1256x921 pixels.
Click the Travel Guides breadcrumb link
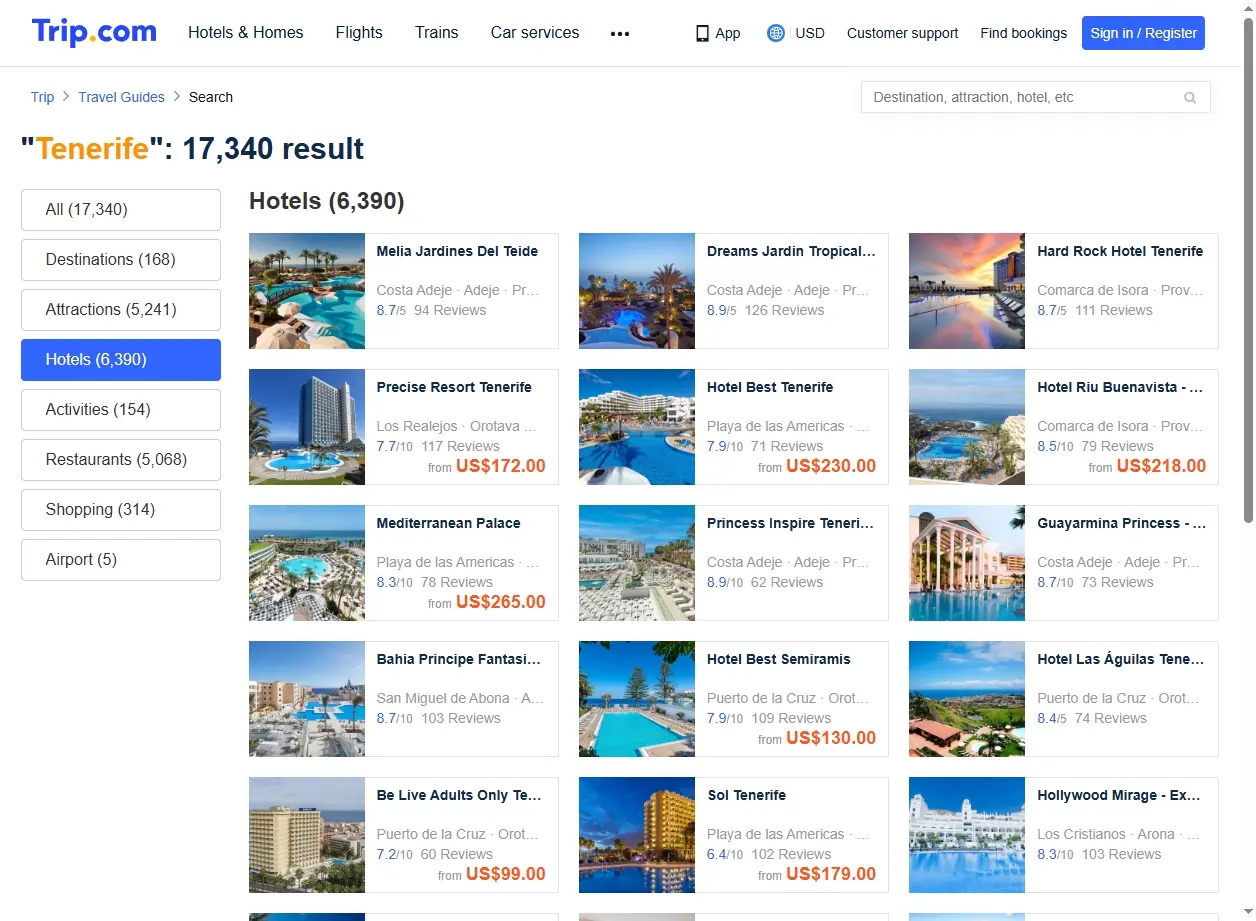121,97
